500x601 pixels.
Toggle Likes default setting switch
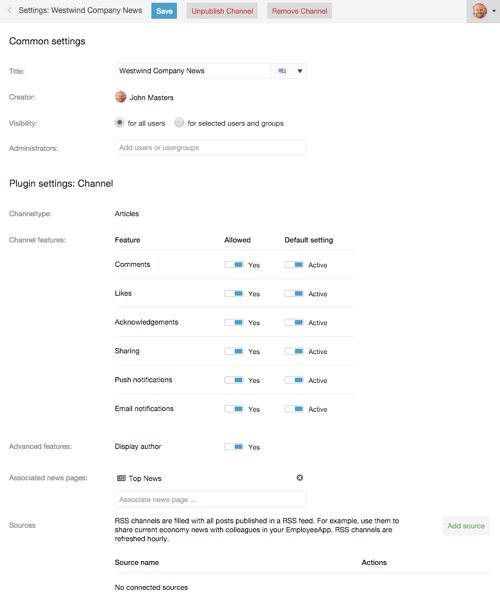coord(294,294)
